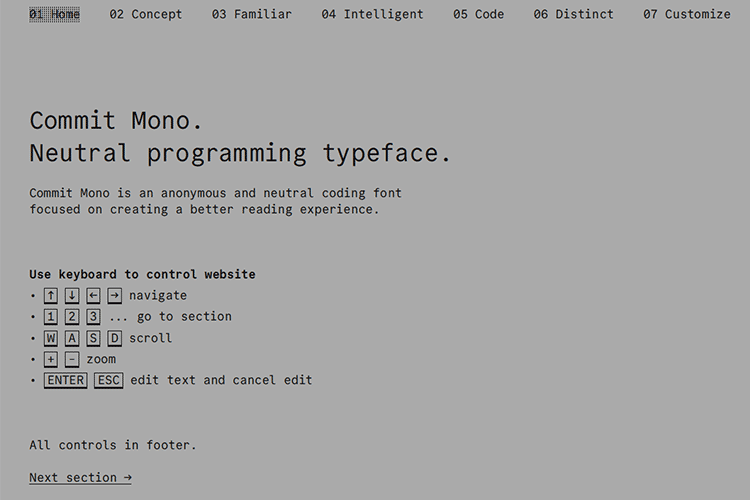Image resolution: width=750 pixels, height=500 pixels.
Task: Go to 05 Code section
Action: [478, 15]
